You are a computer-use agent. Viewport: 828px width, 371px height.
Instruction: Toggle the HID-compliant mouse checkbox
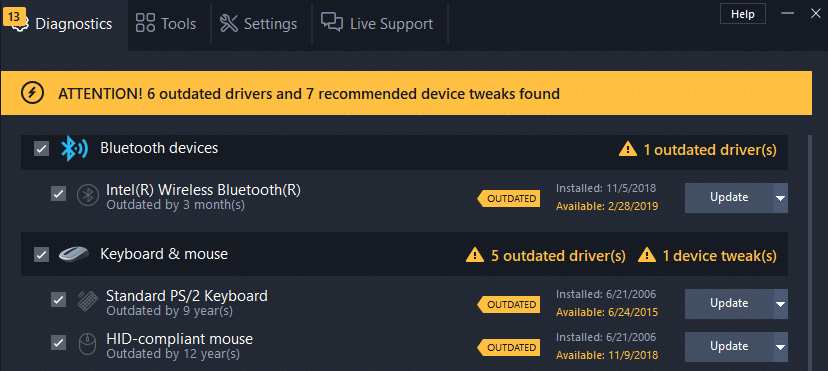pos(58,343)
